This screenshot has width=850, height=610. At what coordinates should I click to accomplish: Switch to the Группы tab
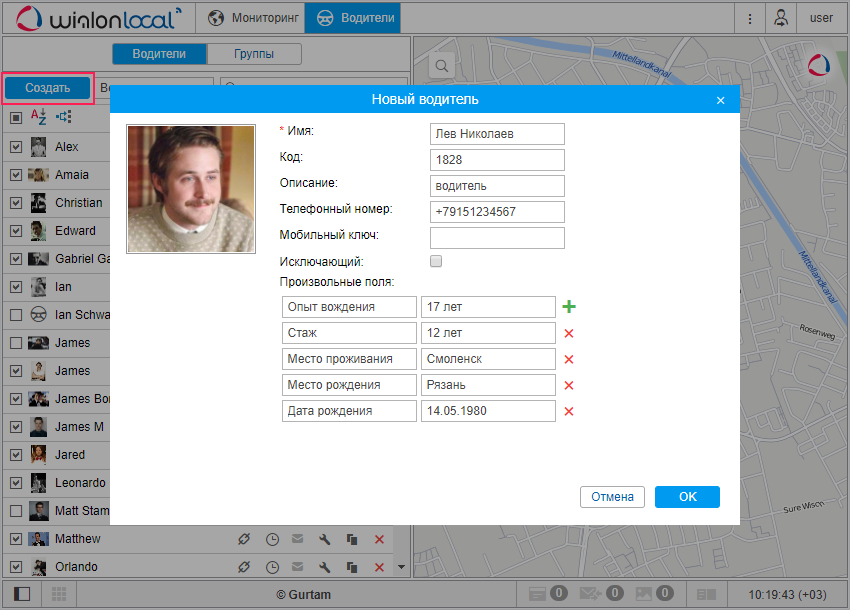pos(254,54)
